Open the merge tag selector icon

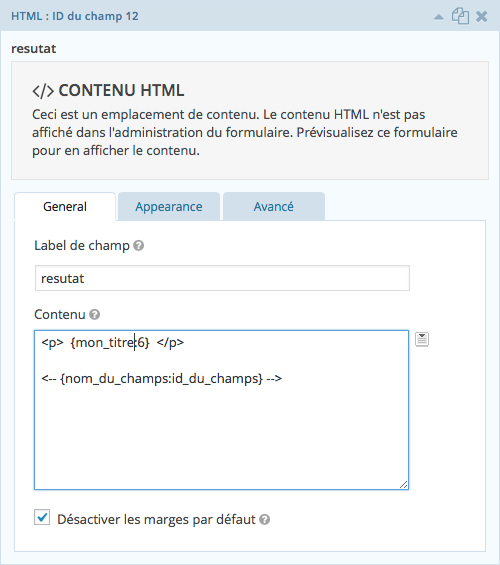coord(422,339)
